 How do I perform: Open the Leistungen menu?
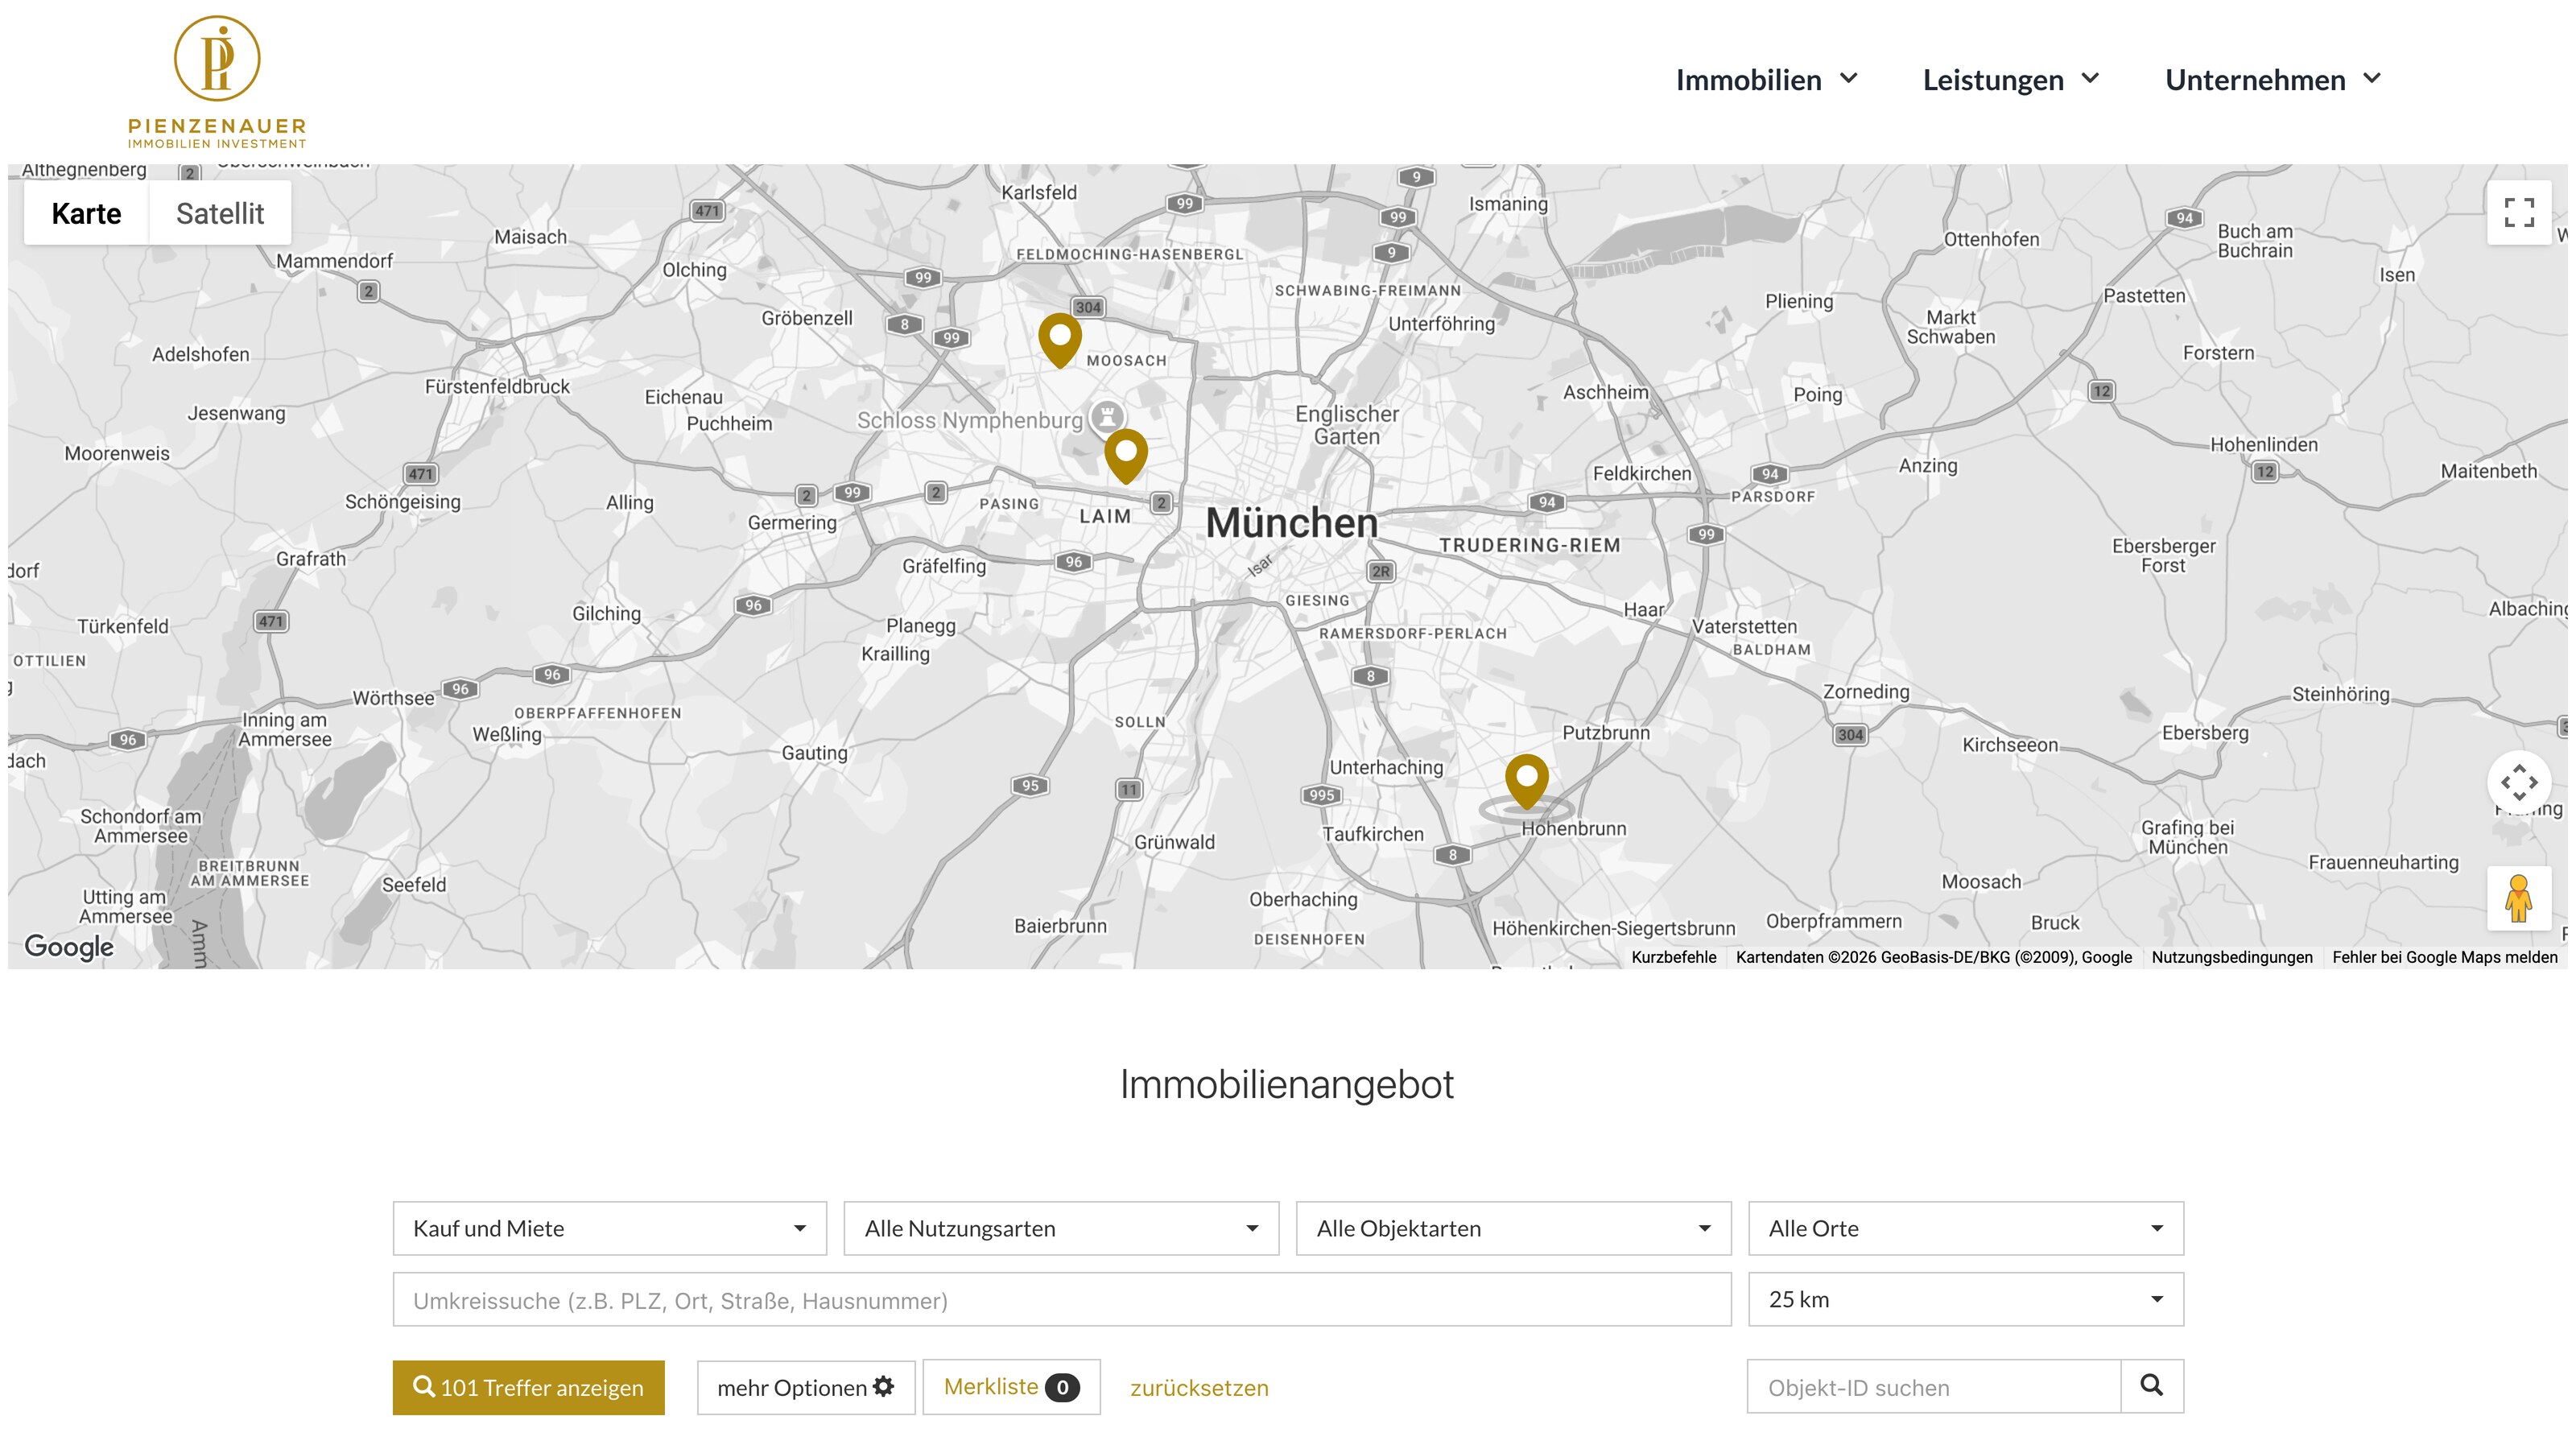tap(2011, 80)
